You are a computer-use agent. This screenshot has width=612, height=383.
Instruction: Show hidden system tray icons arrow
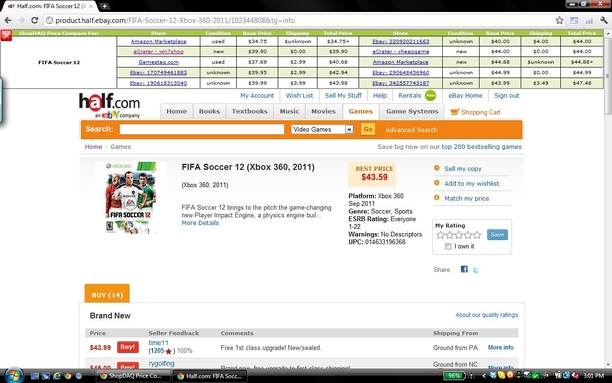pyautogui.click(x=484, y=376)
